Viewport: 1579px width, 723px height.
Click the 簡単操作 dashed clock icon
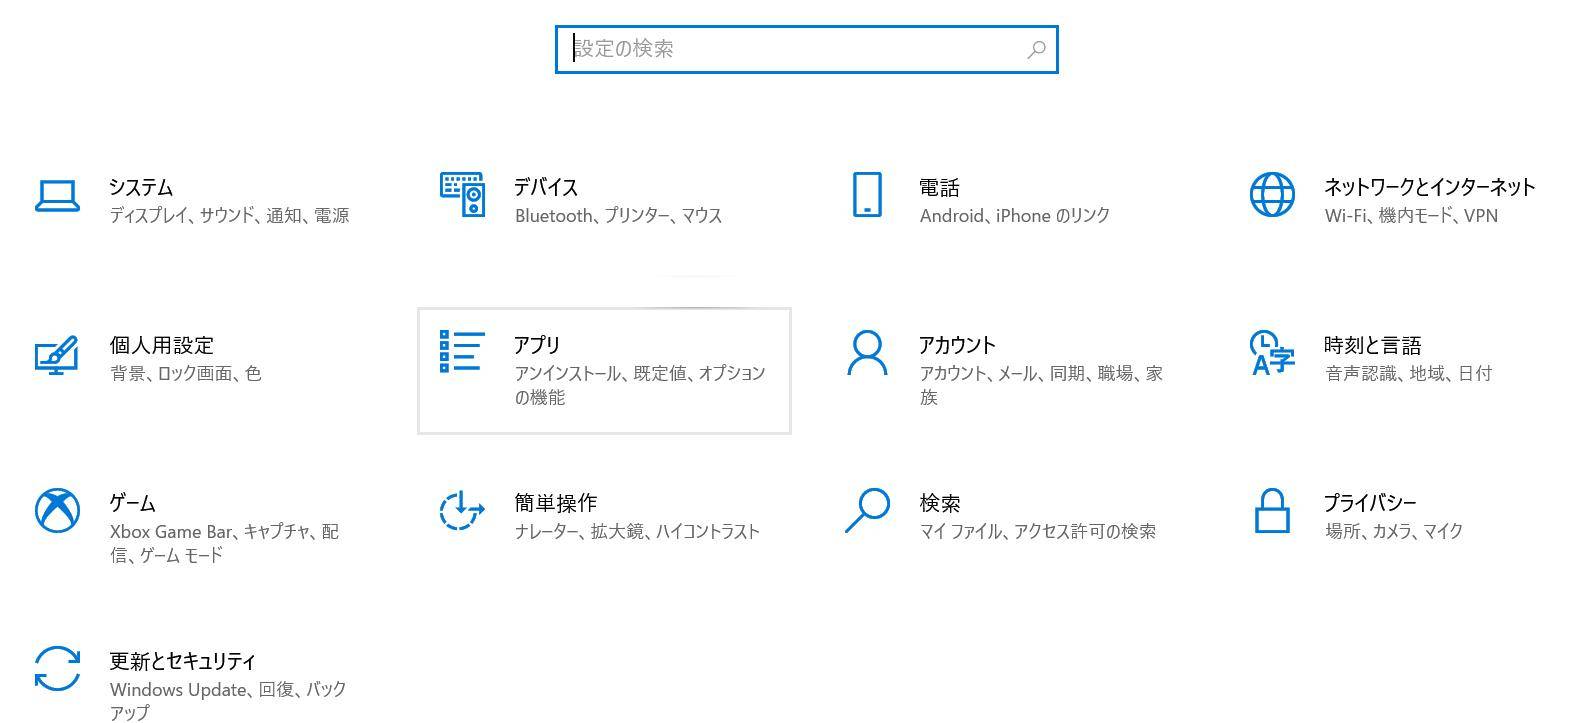(x=462, y=510)
